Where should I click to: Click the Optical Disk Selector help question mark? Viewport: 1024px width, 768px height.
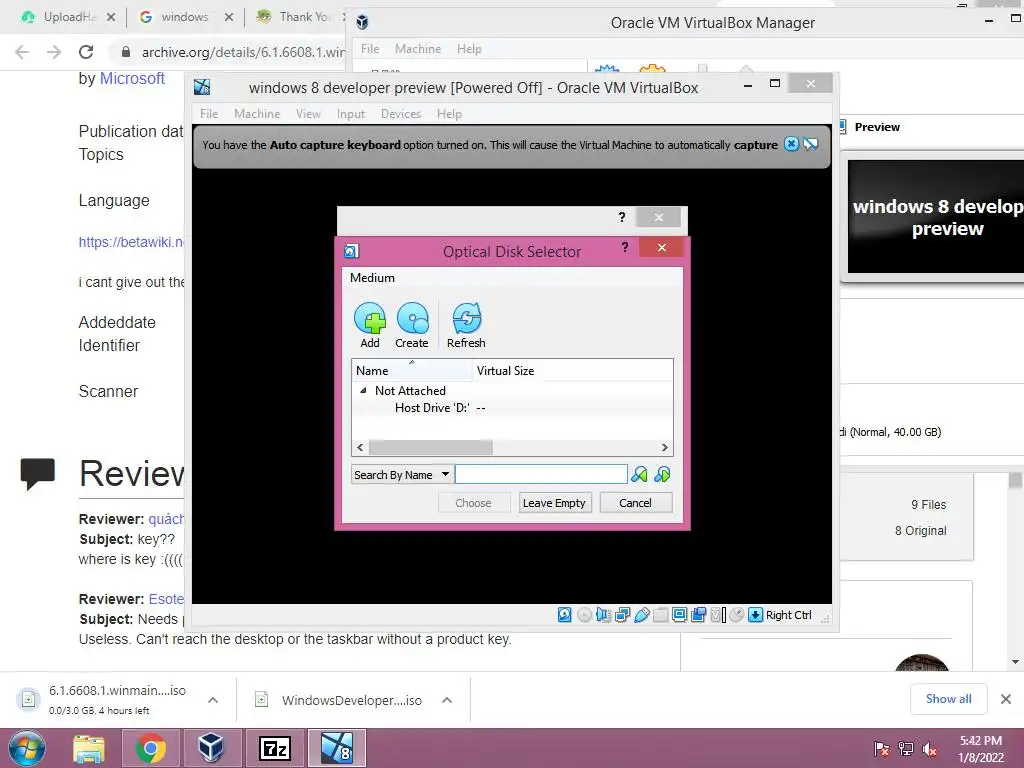click(x=625, y=248)
